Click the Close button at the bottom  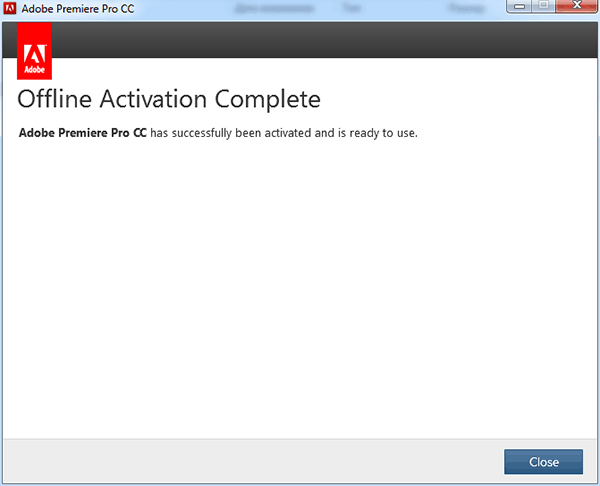click(x=543, y=462)
